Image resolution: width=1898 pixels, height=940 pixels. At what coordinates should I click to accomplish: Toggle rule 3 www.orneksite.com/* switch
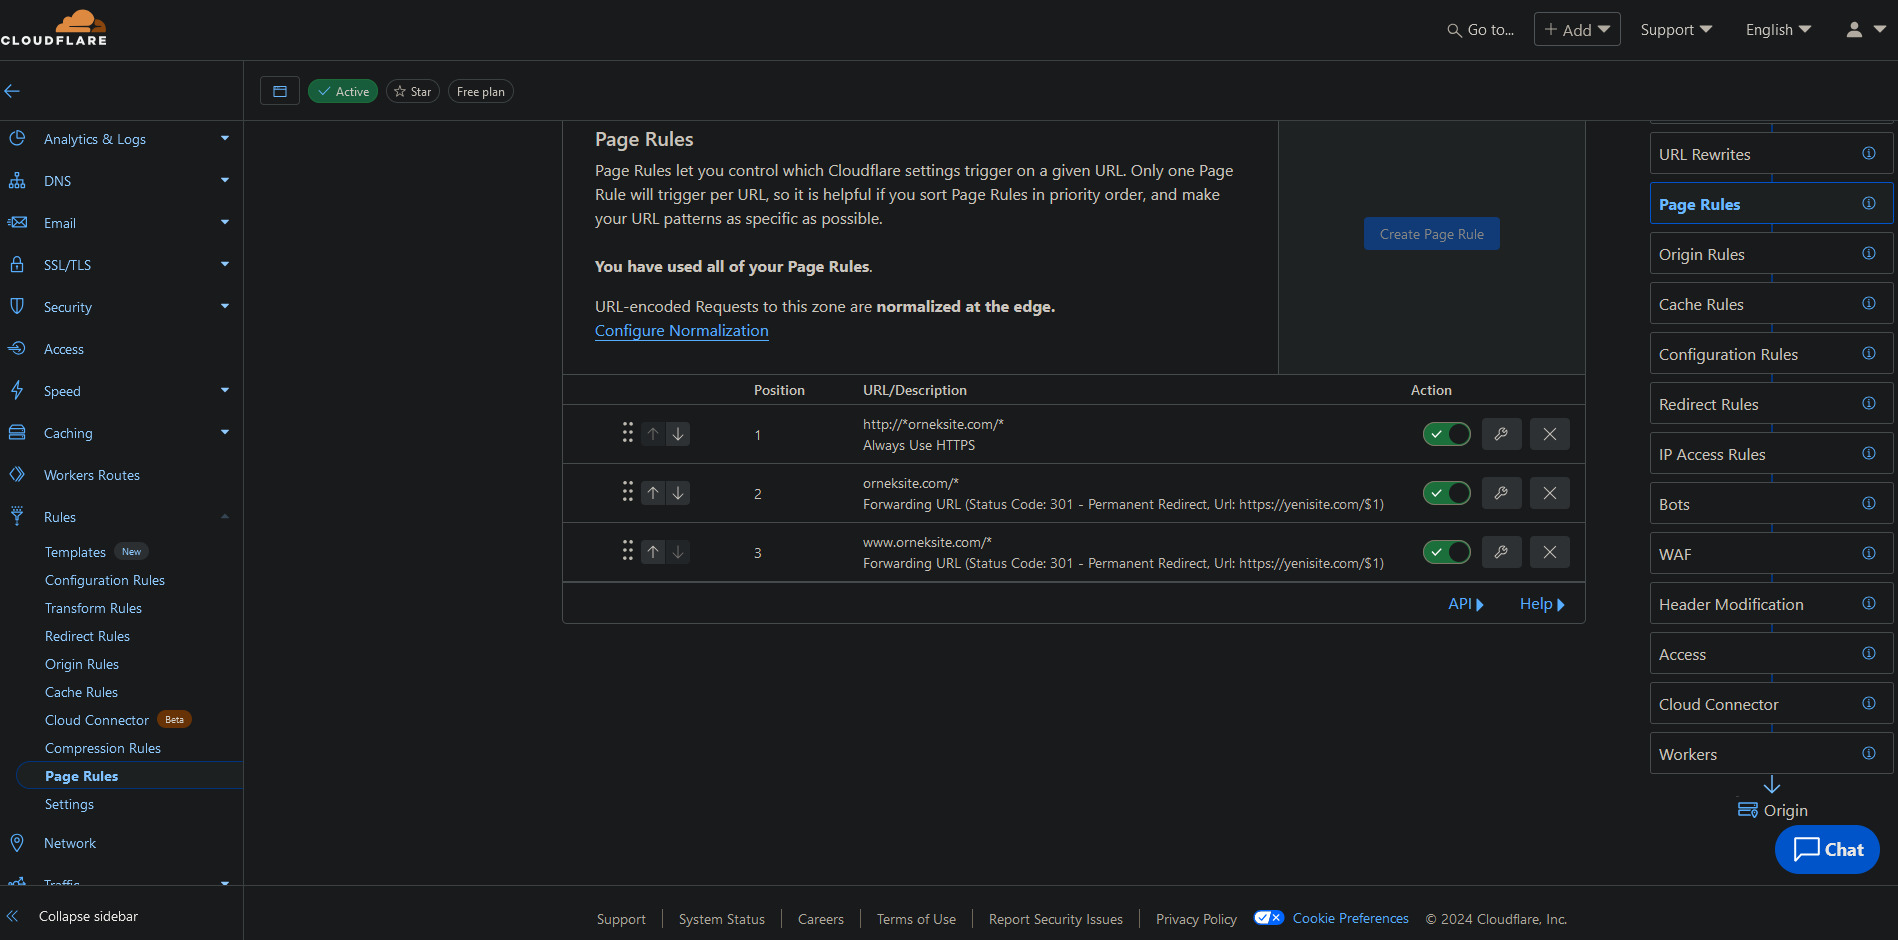click(1446, 552)
